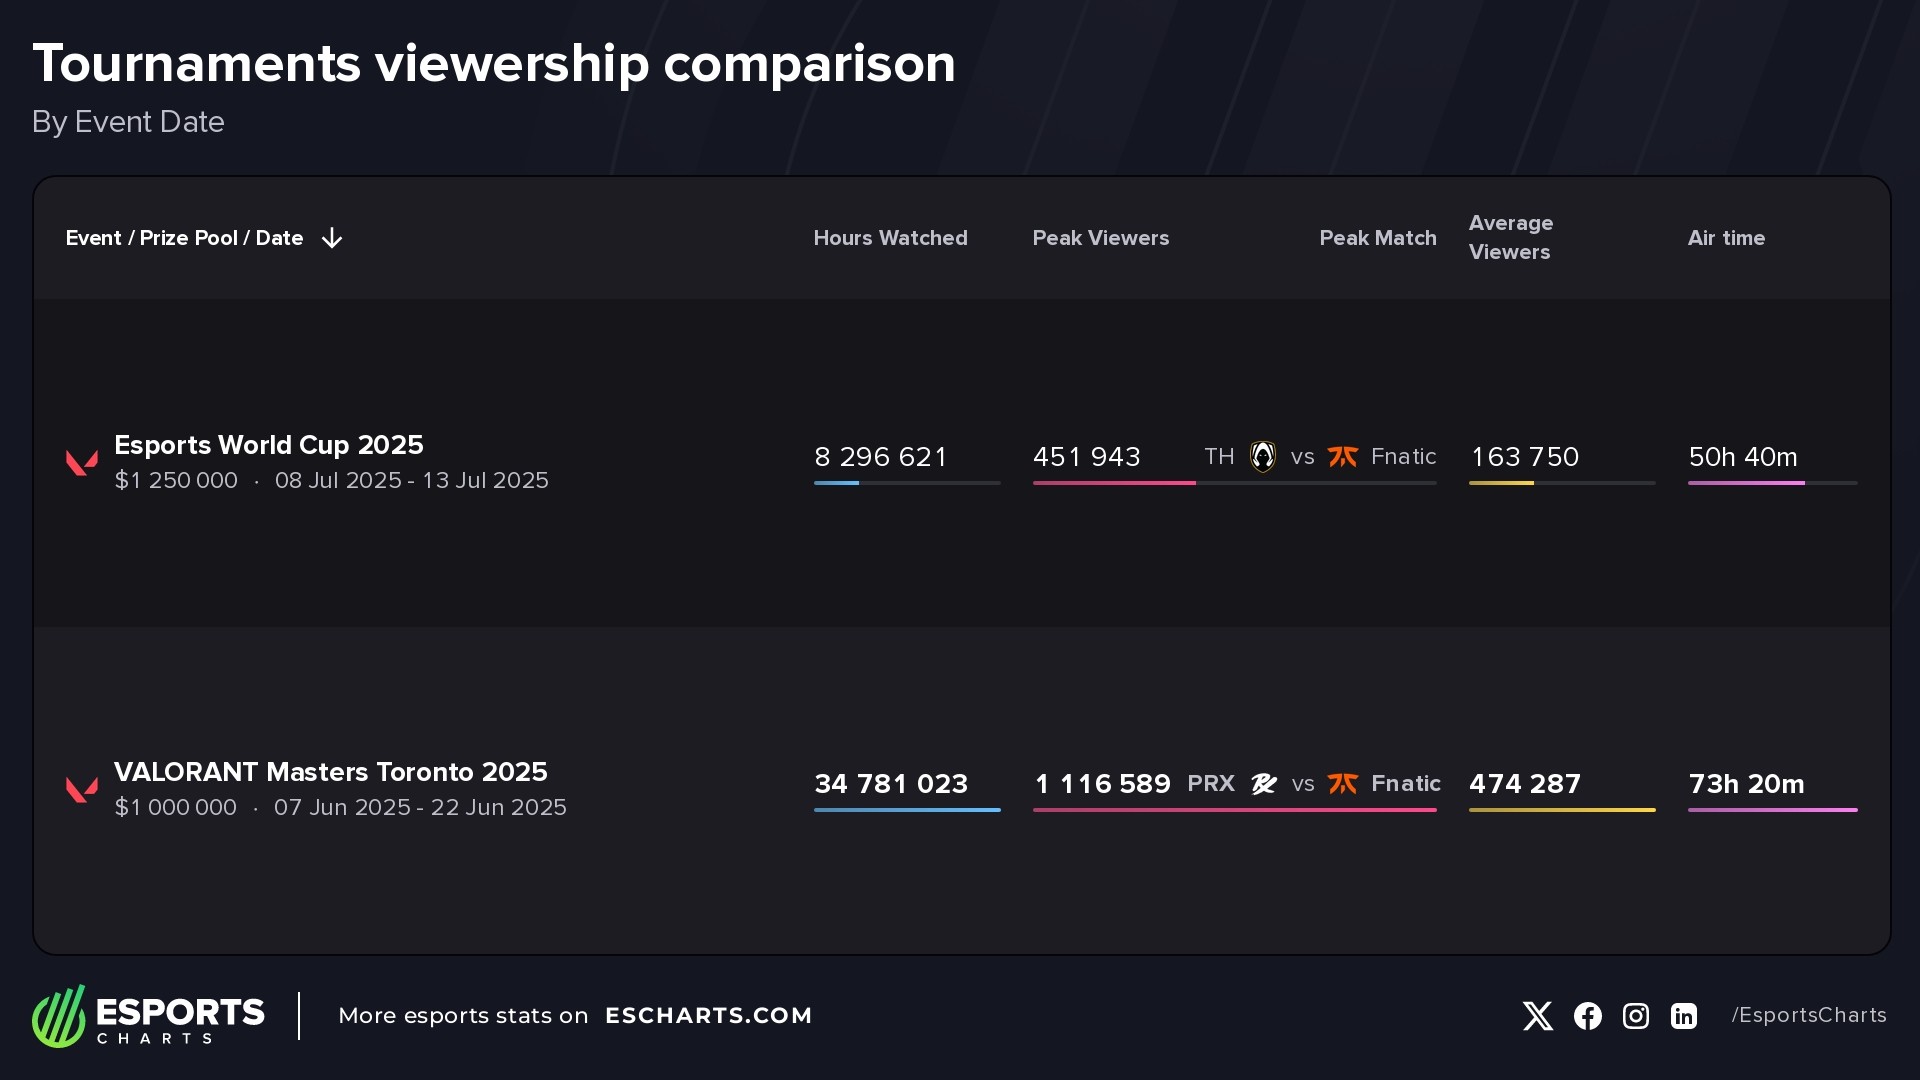
Task: Click the /EsportsCharts handle text
Action: click(1808, 1016)
